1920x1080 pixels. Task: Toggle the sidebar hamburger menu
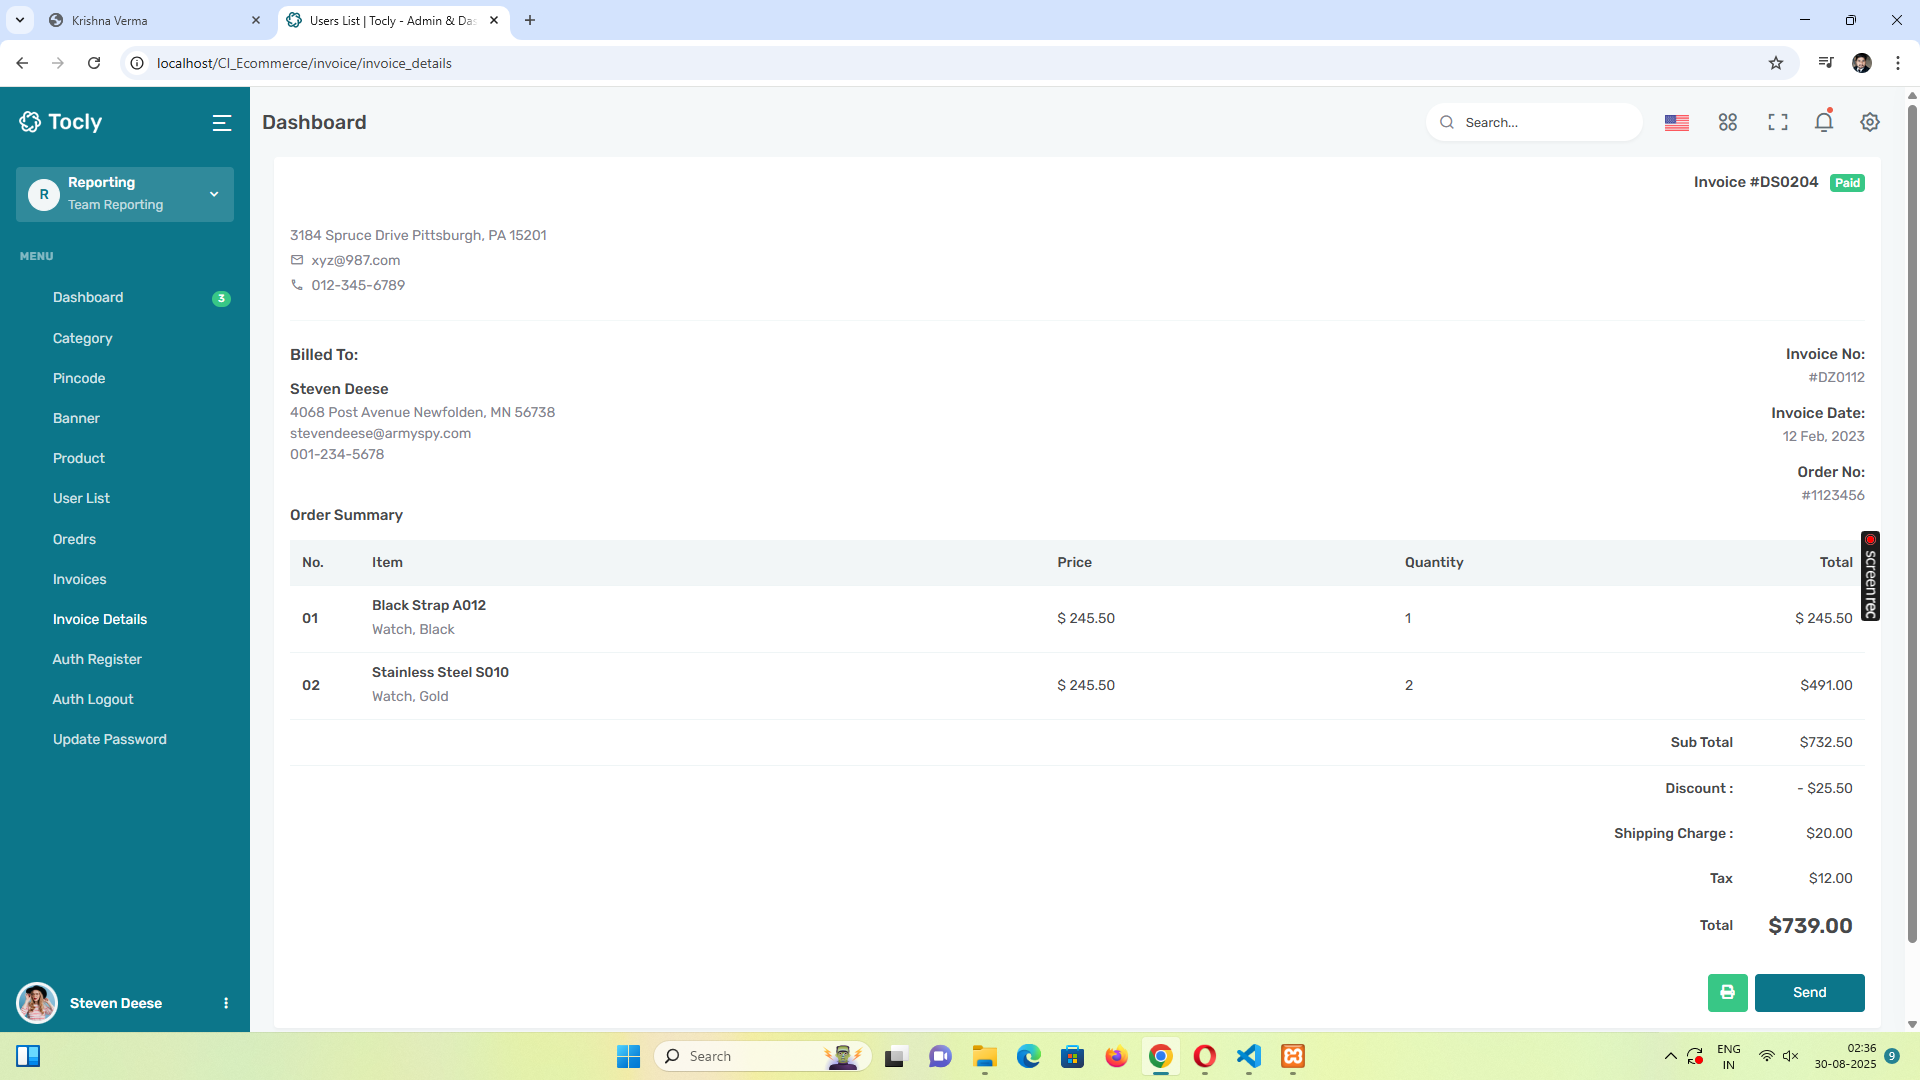pyautogui.click(x=222, y=123)
